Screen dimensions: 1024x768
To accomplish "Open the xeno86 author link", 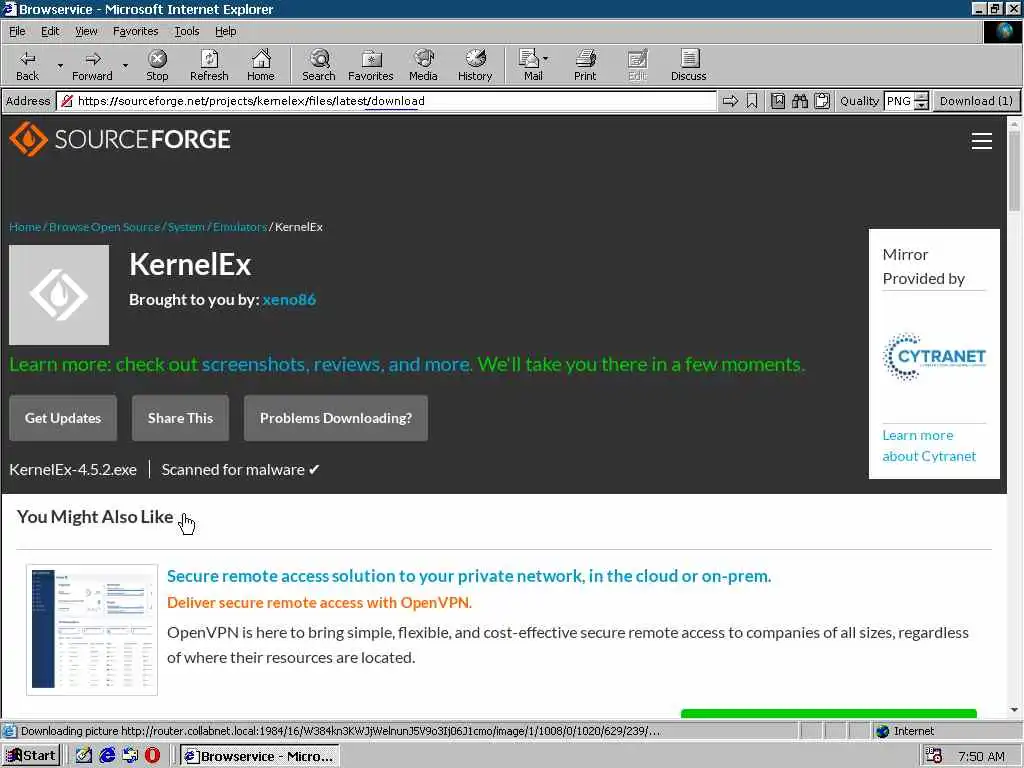I will [289, 300].
